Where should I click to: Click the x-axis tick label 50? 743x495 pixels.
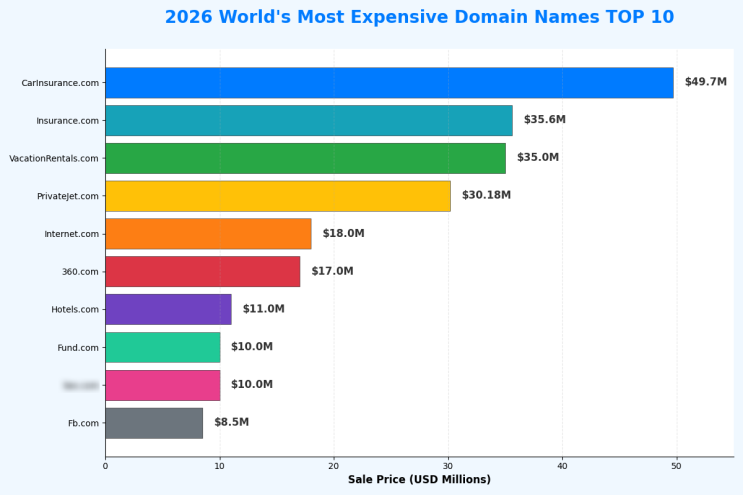click(677, 466)
